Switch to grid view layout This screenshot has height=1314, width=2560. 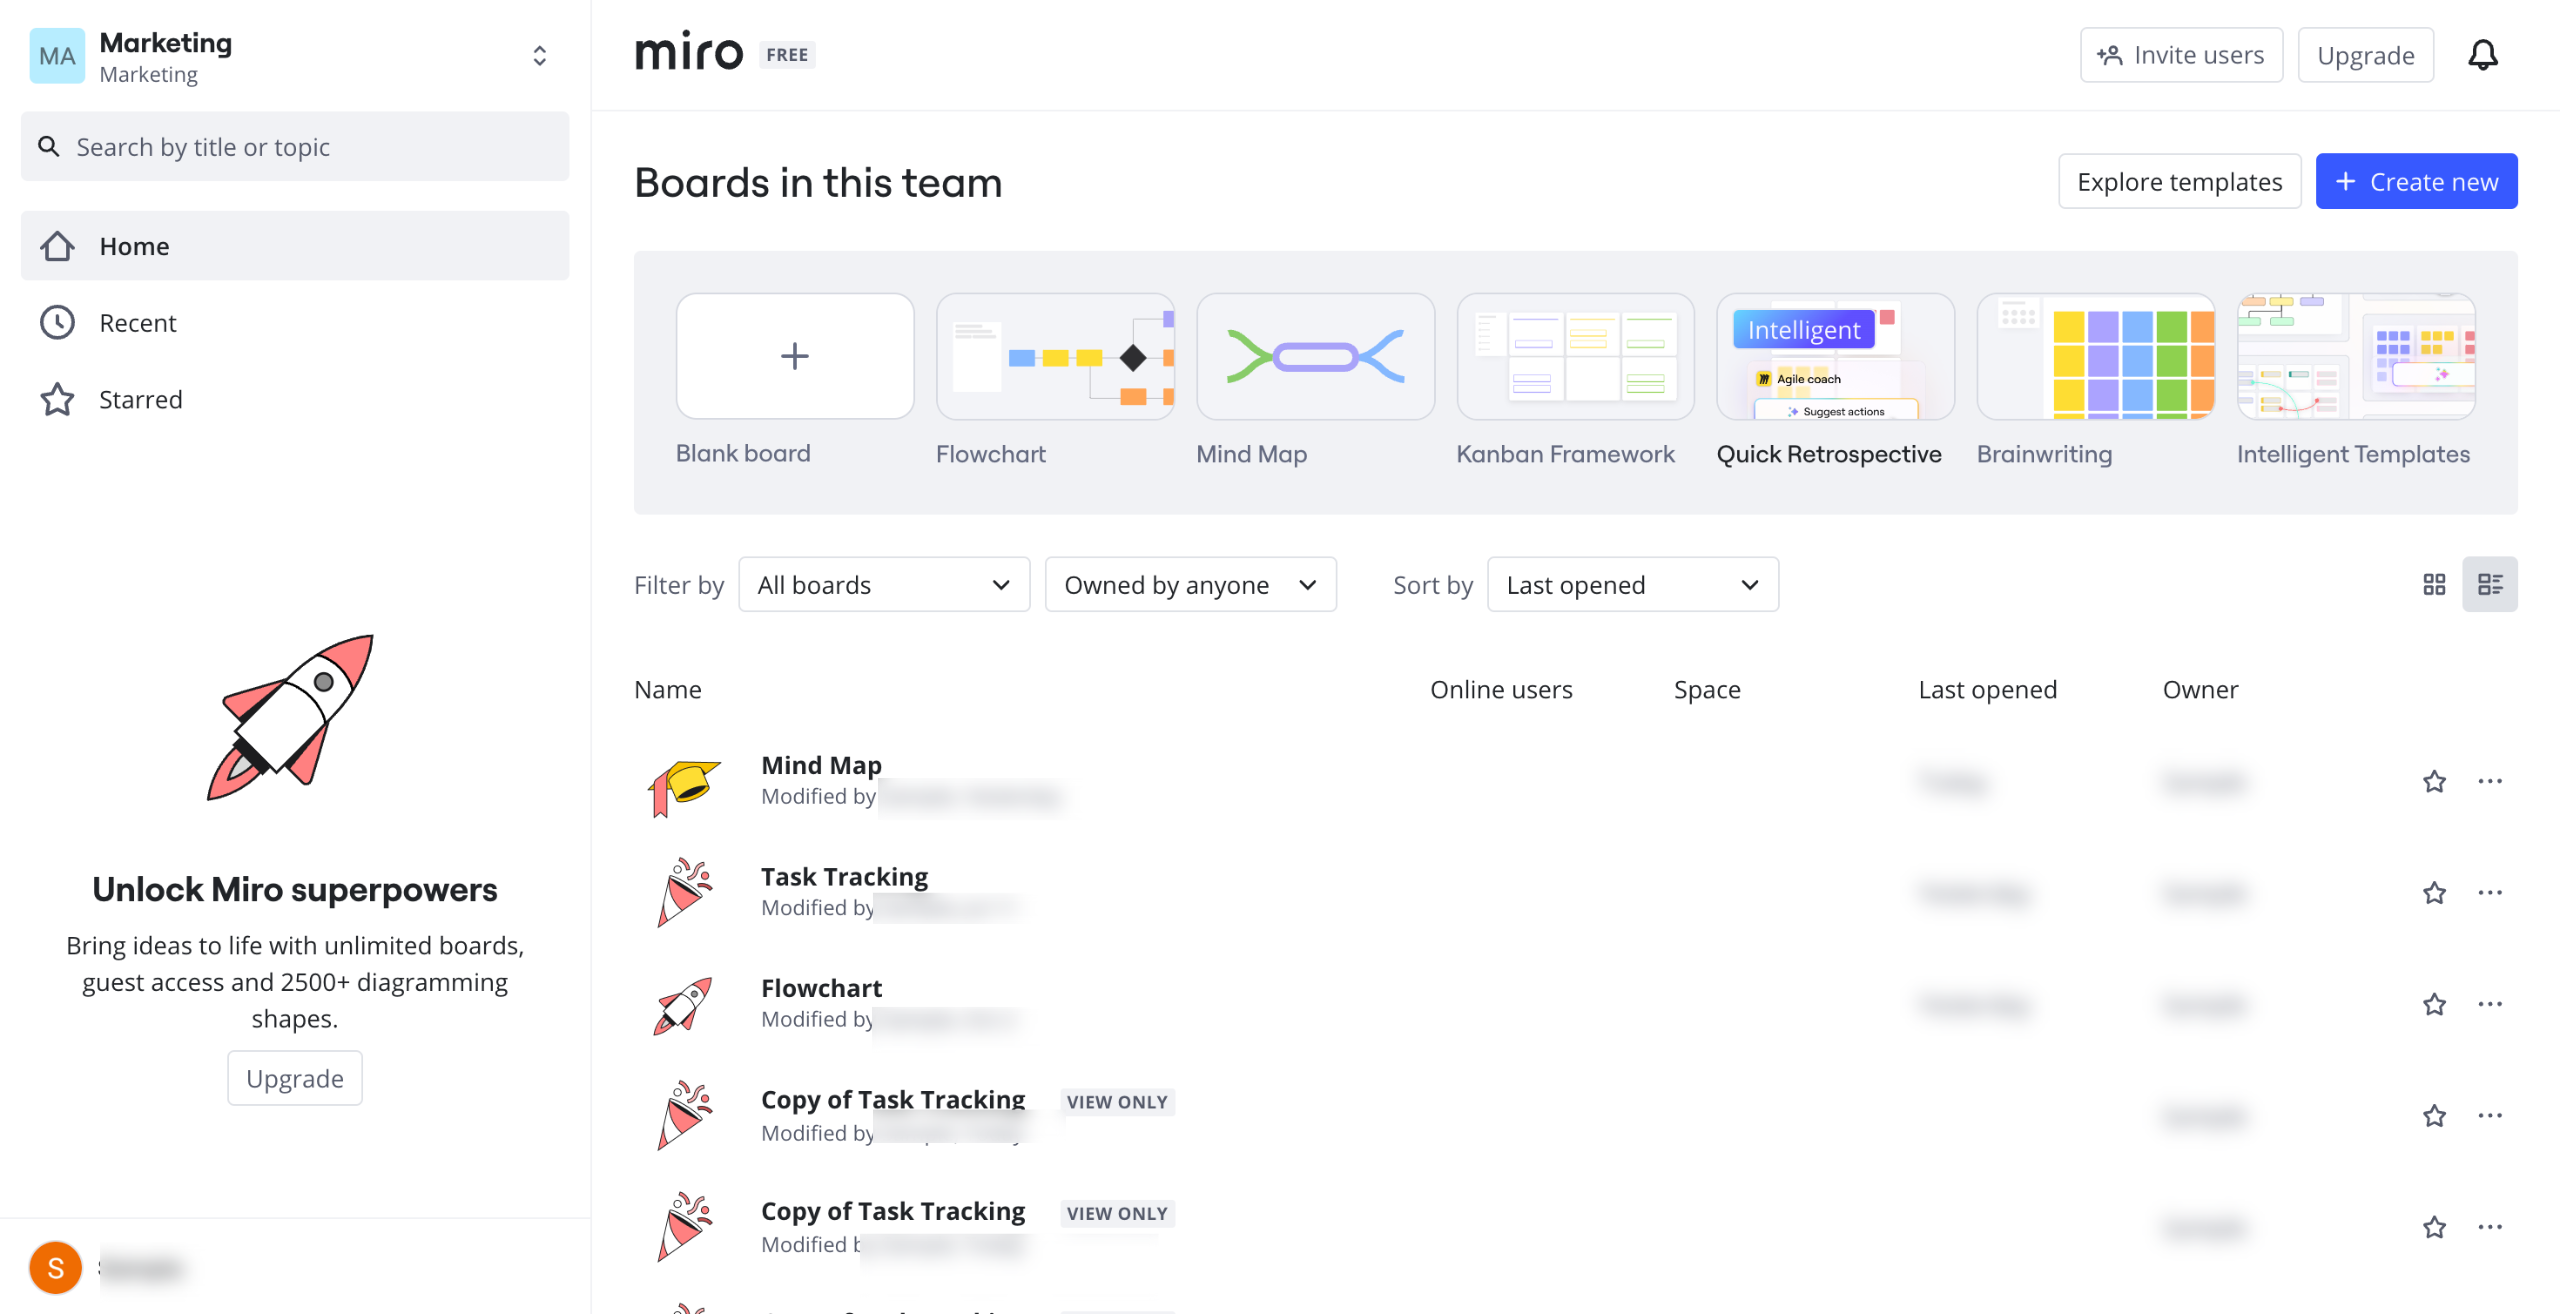click(2433, 585)
